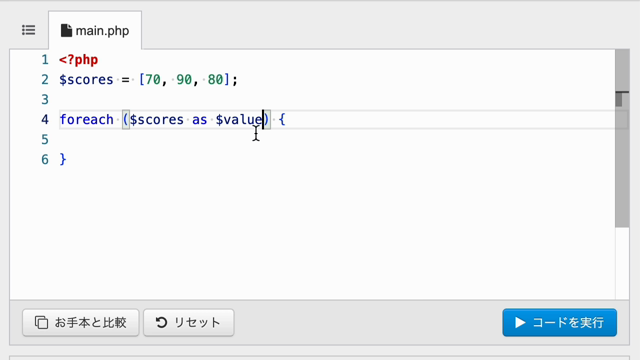Click the foreach keyword on line 4

[87, 120]
